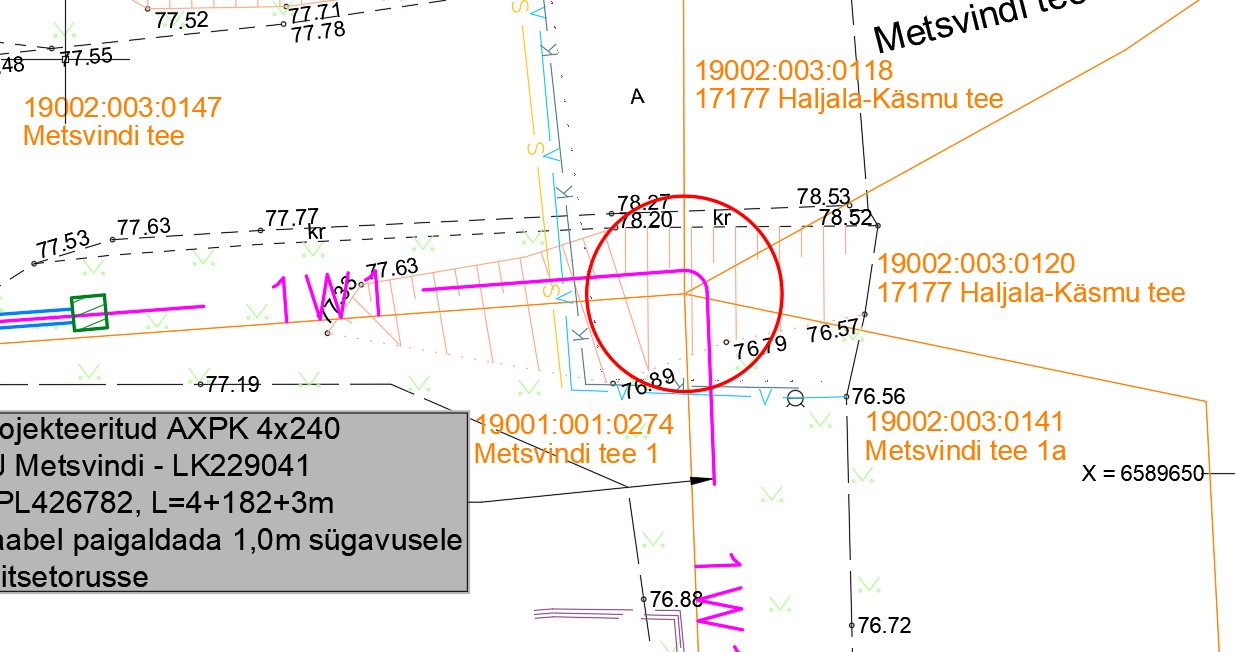
Task: Click parcel number 19002:003:0141
Action: 965,421
